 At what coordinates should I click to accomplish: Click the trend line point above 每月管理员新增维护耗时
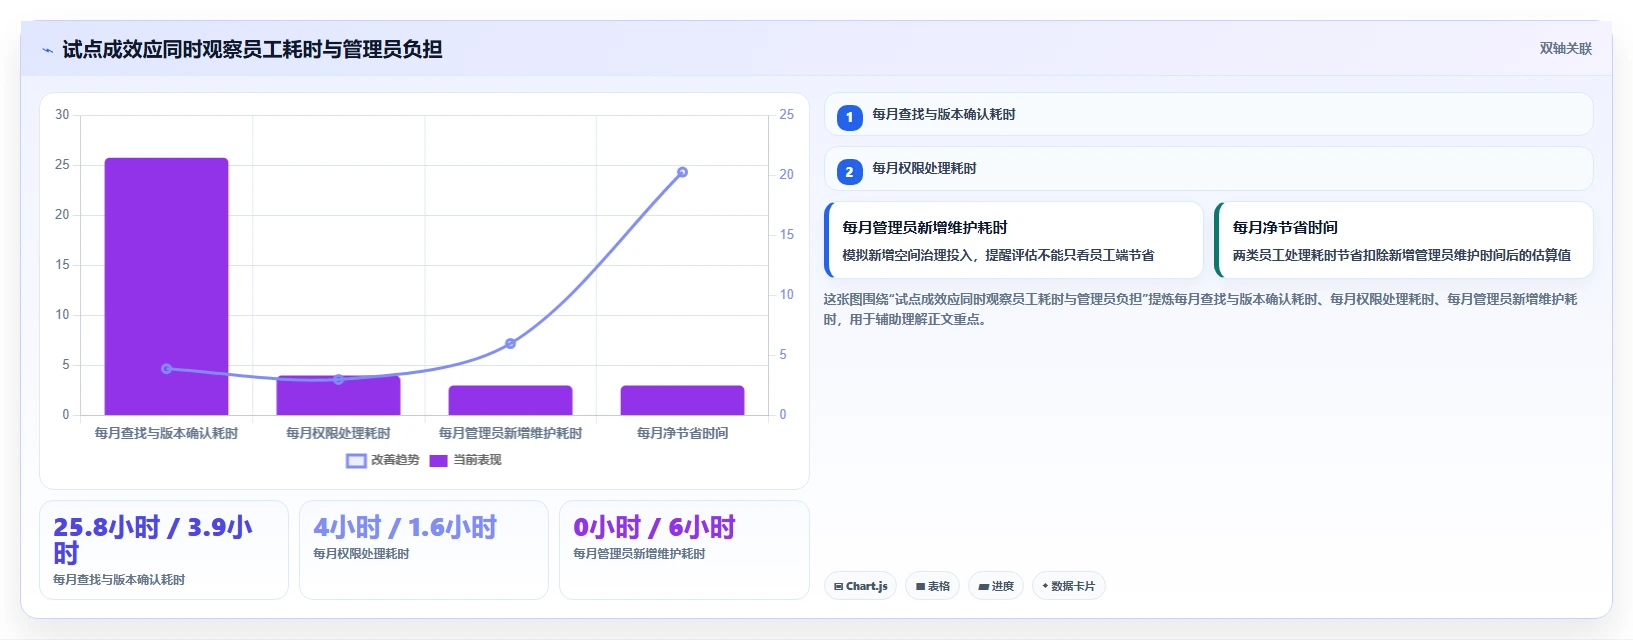[x=510, y=343]
